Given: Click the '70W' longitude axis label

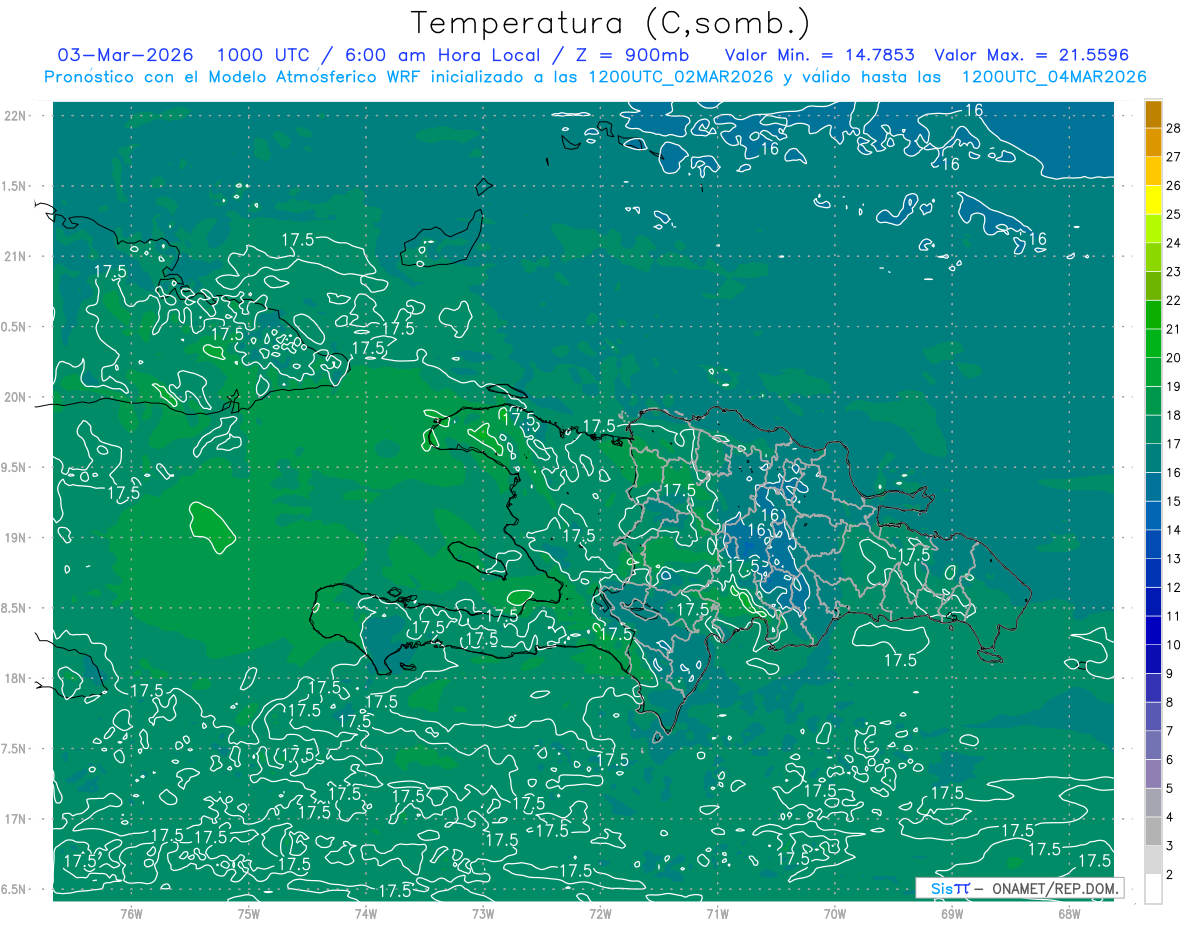Looking at the screenshot, I should 834,913.
